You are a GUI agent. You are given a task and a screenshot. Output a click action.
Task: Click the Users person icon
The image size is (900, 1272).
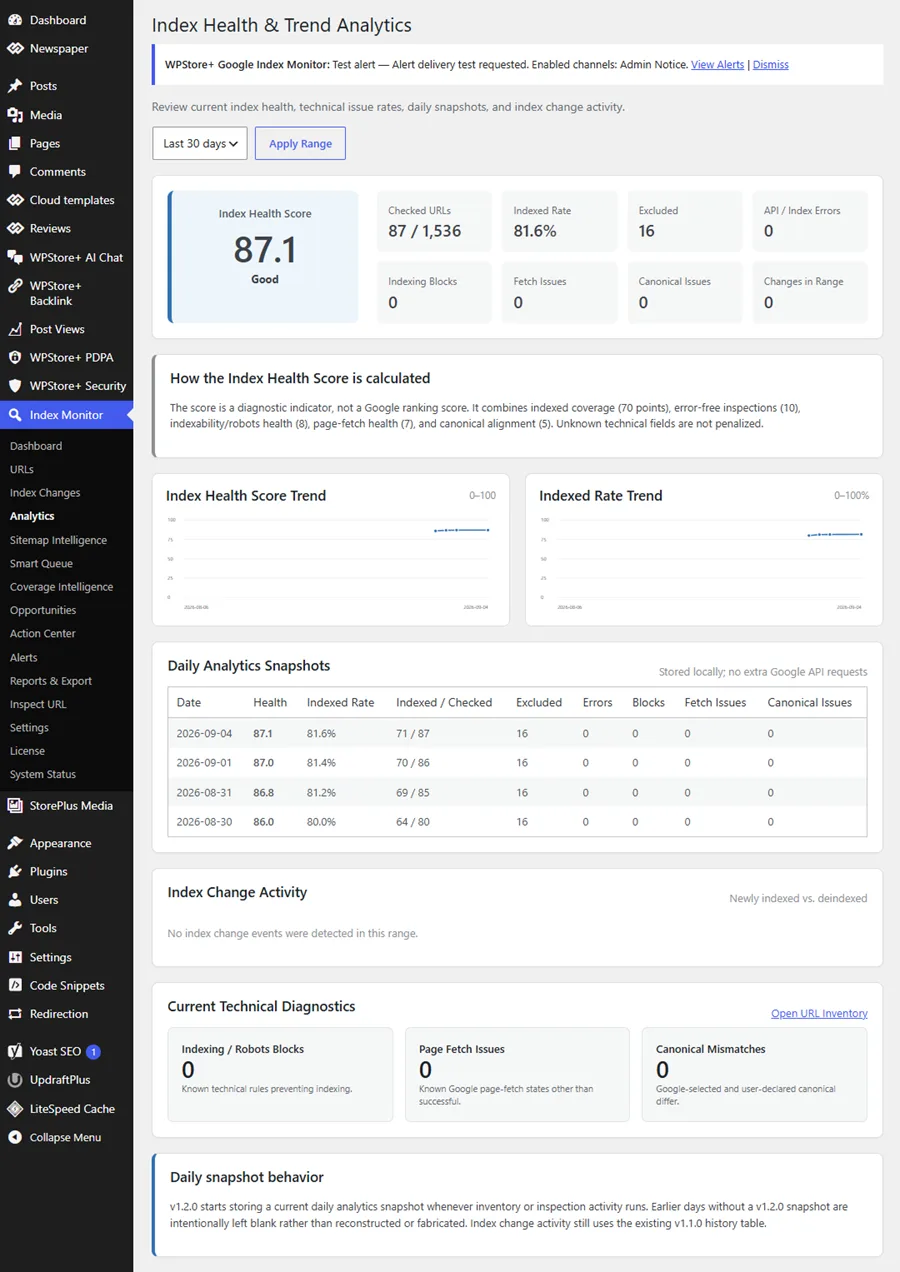tap(15, 900)
